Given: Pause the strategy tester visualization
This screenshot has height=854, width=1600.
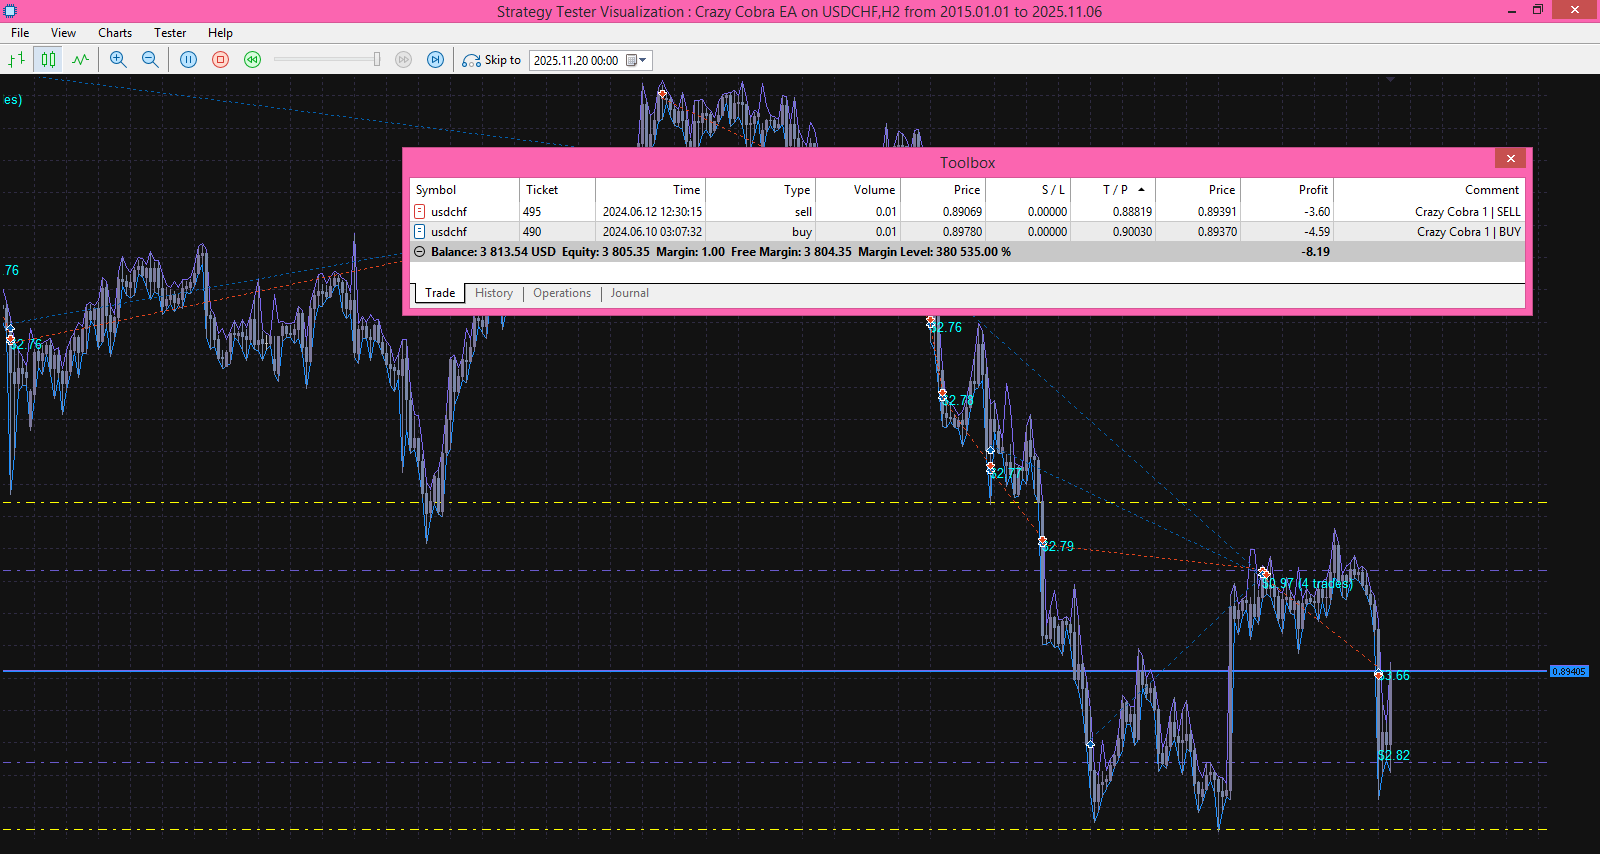Looking at the screenshot, I should 188,60.
